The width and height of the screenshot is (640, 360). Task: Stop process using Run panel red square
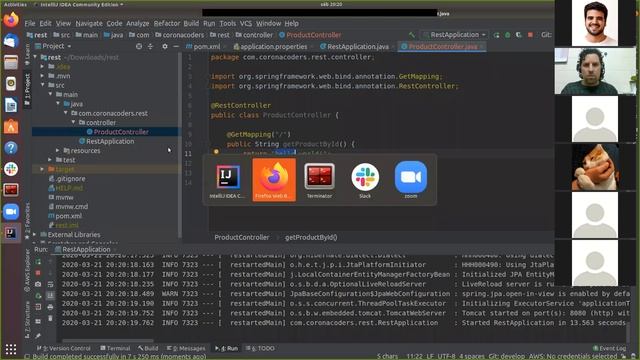(x=38, y=273)
